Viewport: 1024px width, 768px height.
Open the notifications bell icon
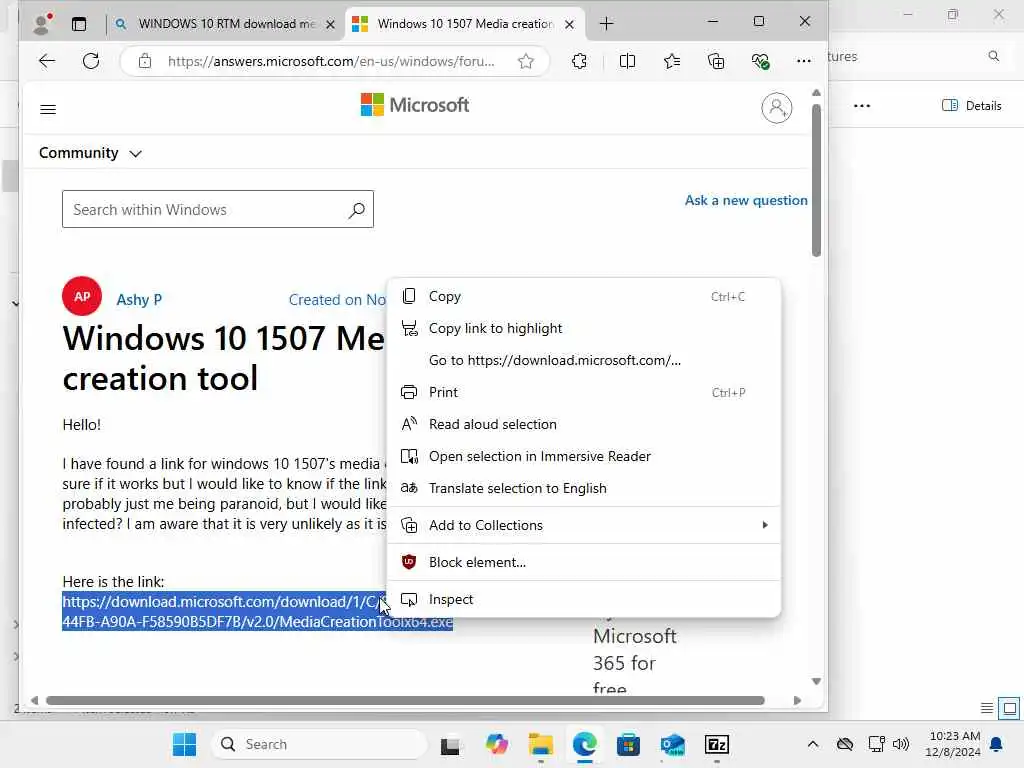[x=997, y=744]
